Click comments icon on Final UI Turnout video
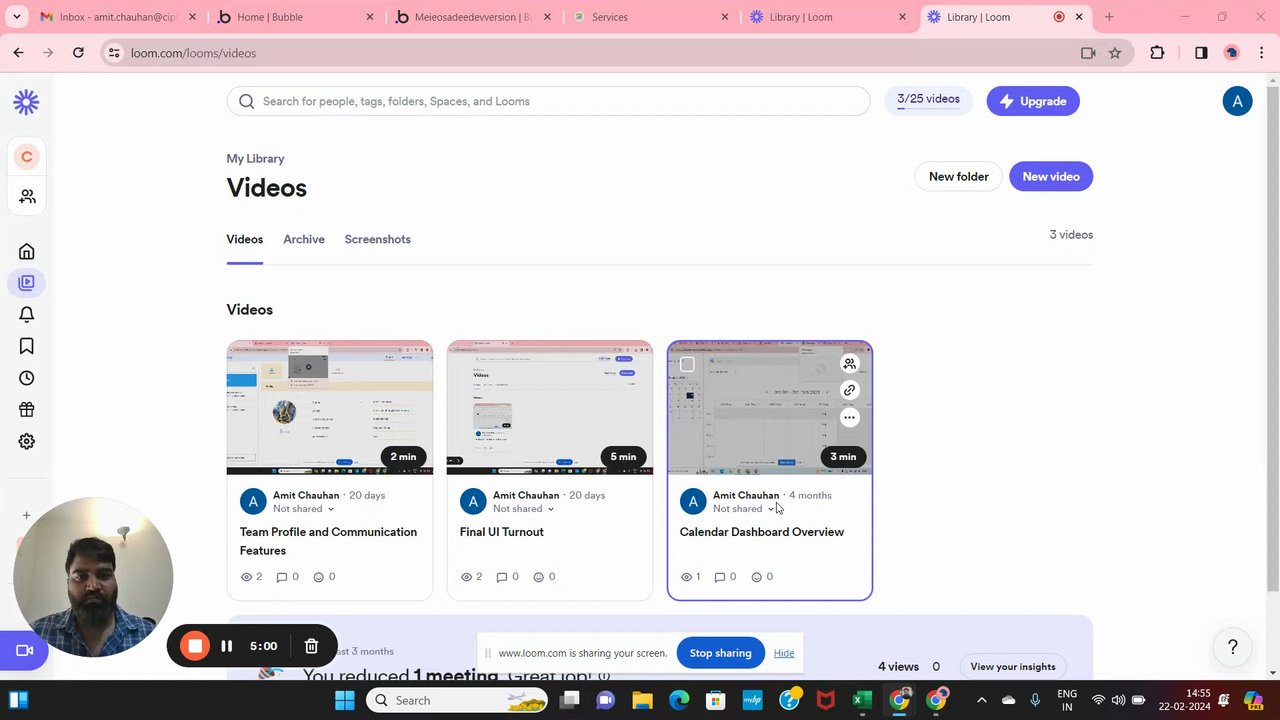Viewport: 1280px width, 720px height. [502, 577]
